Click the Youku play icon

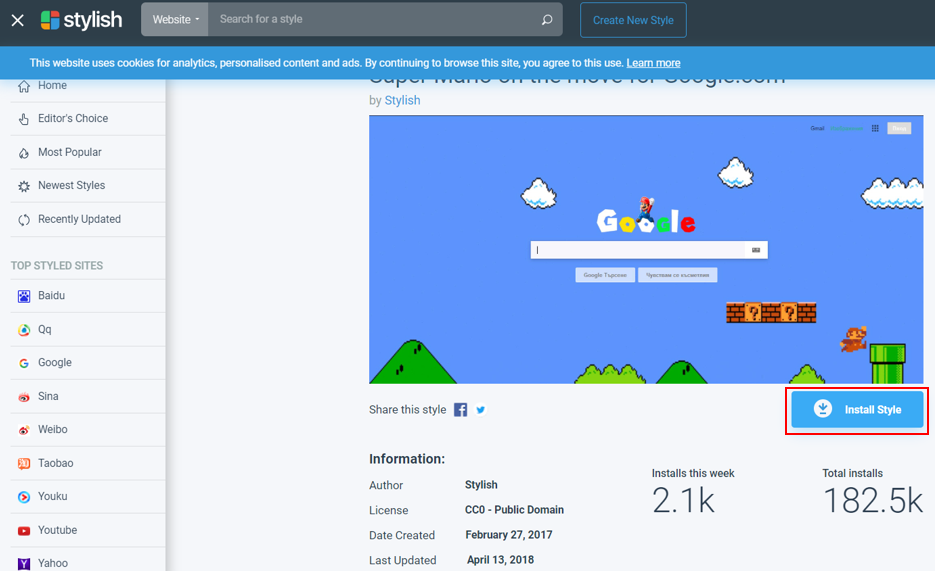click(24, 497)
